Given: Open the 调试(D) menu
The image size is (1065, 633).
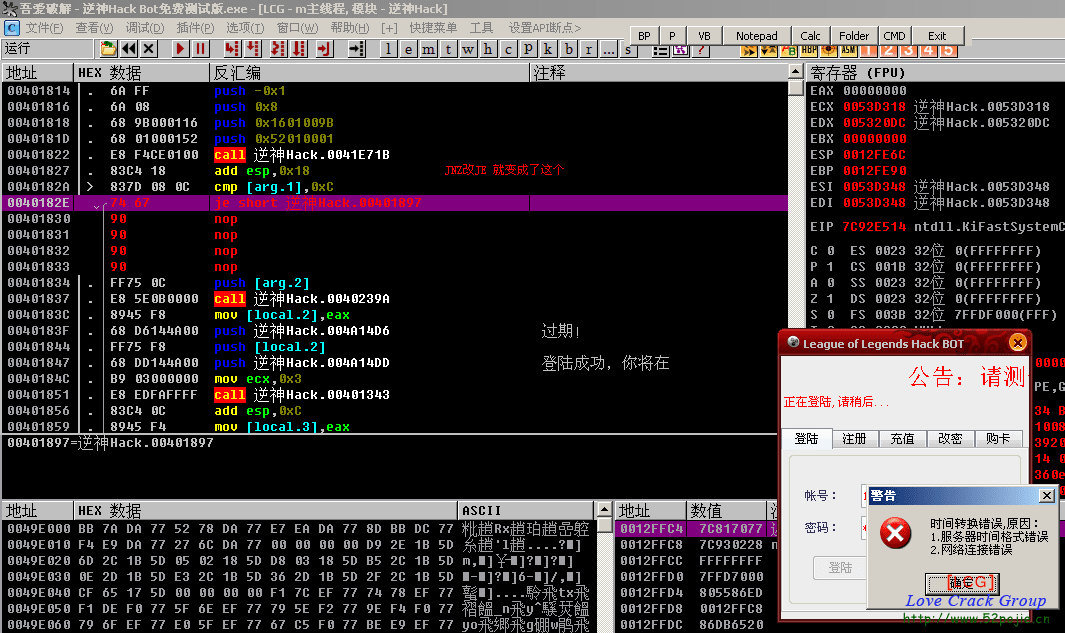Looking at the screenshot, I should (x=145, y=28).
